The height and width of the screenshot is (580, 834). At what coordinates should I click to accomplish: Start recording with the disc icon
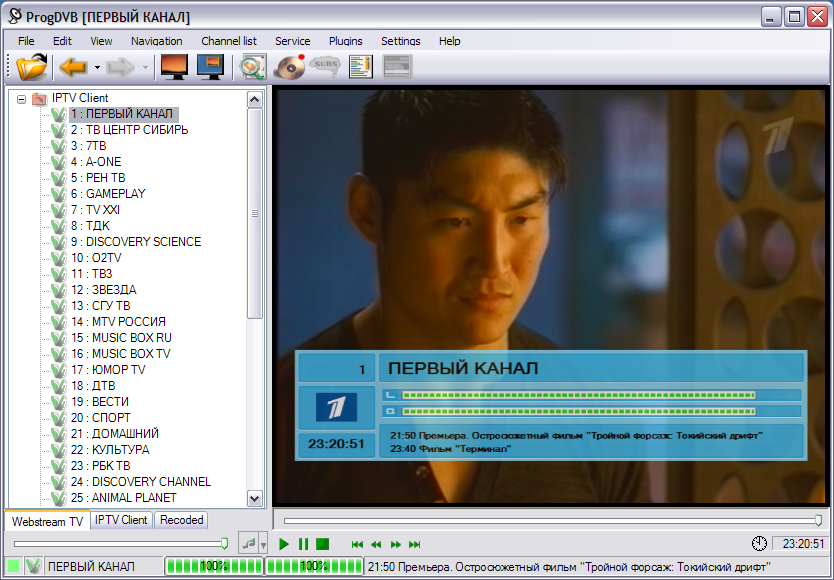pyautogui.click(x=289, y=67)
